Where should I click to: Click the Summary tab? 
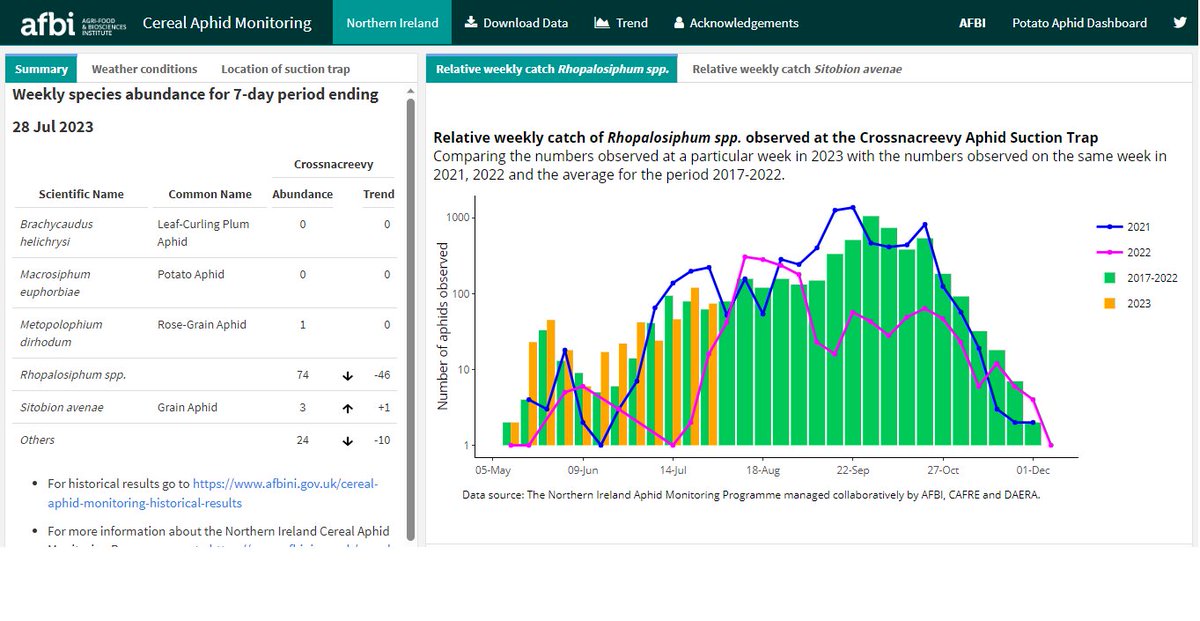(41, 69)
